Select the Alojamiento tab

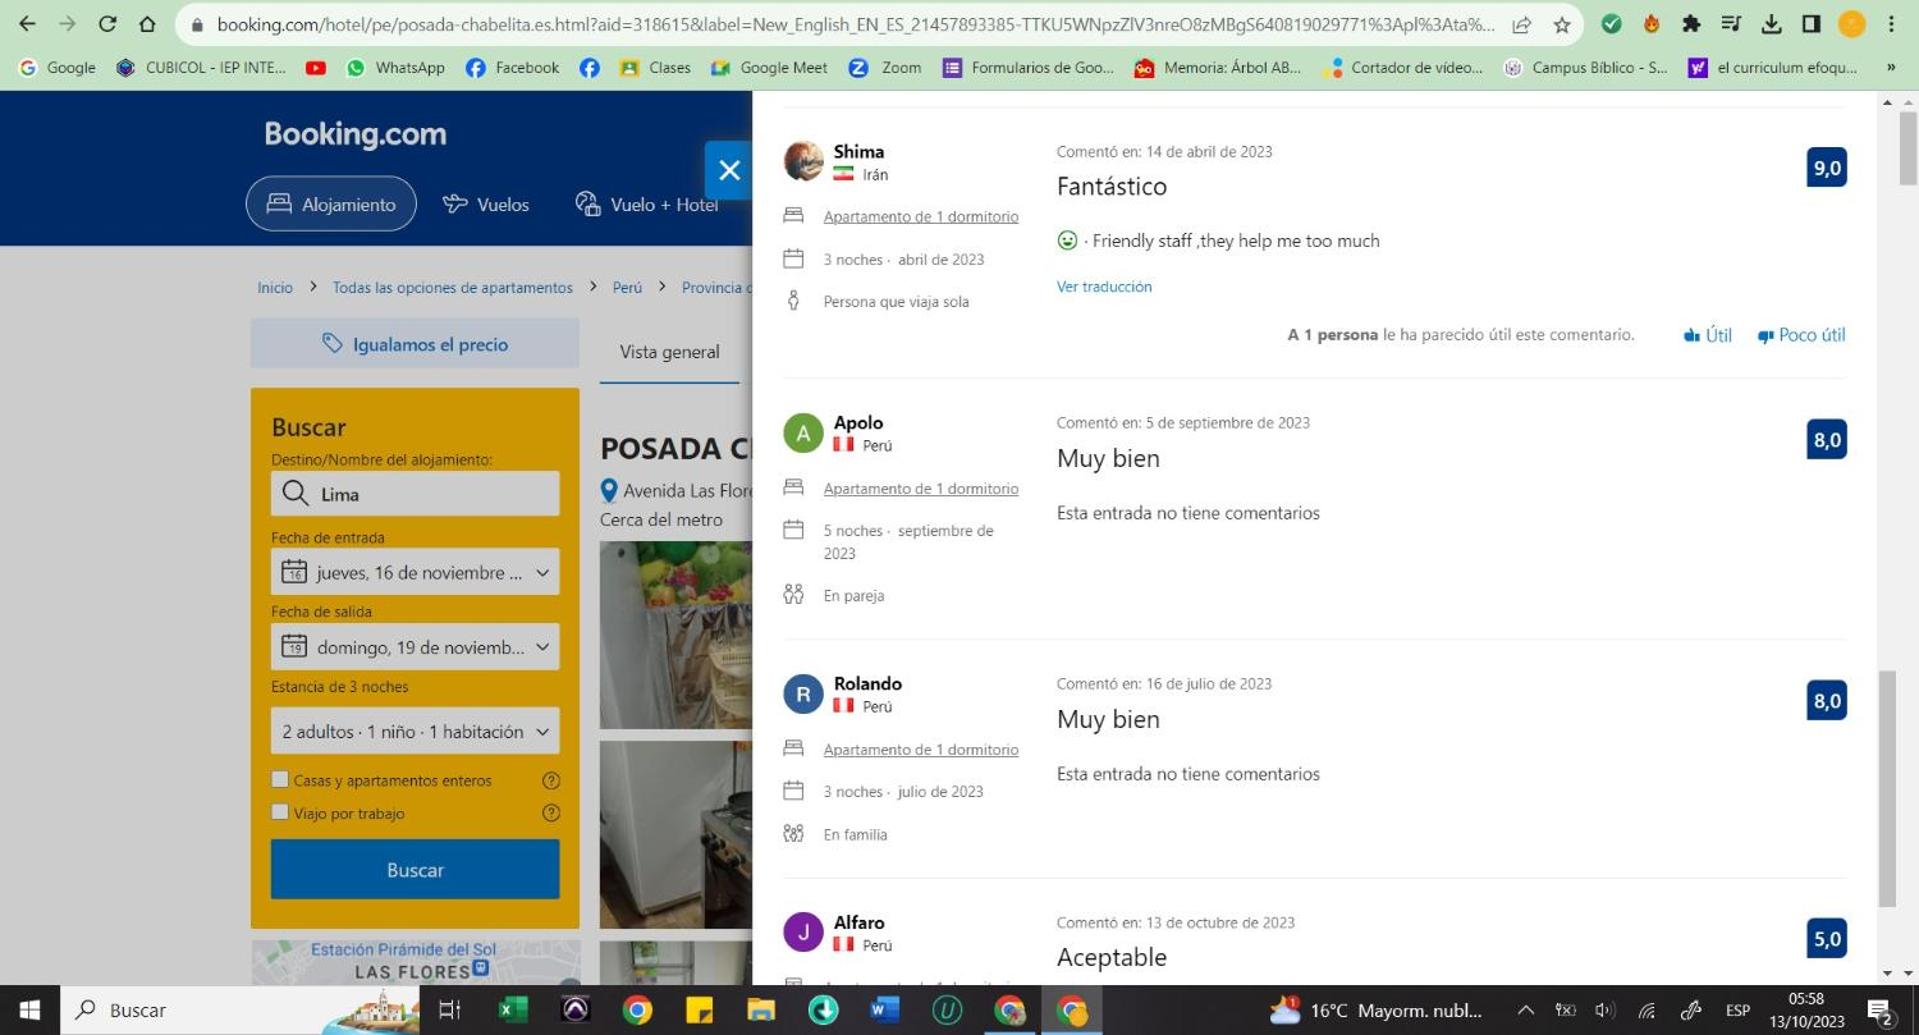[331, 204]
